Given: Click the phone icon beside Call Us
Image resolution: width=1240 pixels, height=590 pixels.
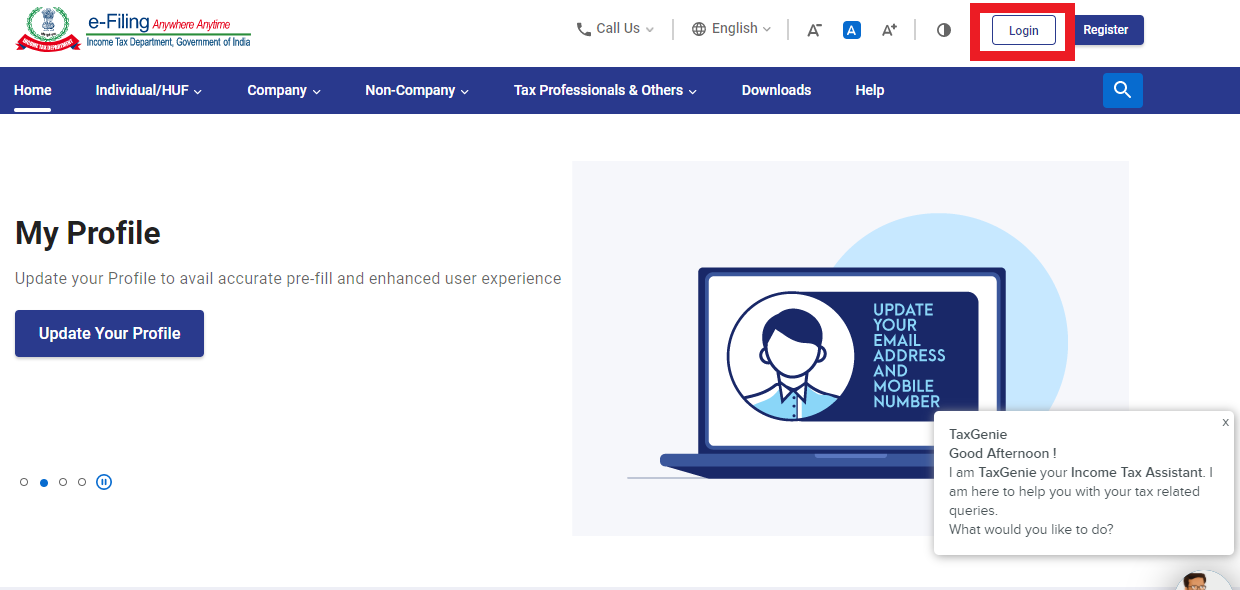Looking at the screenshot, I should click(584, 29).
